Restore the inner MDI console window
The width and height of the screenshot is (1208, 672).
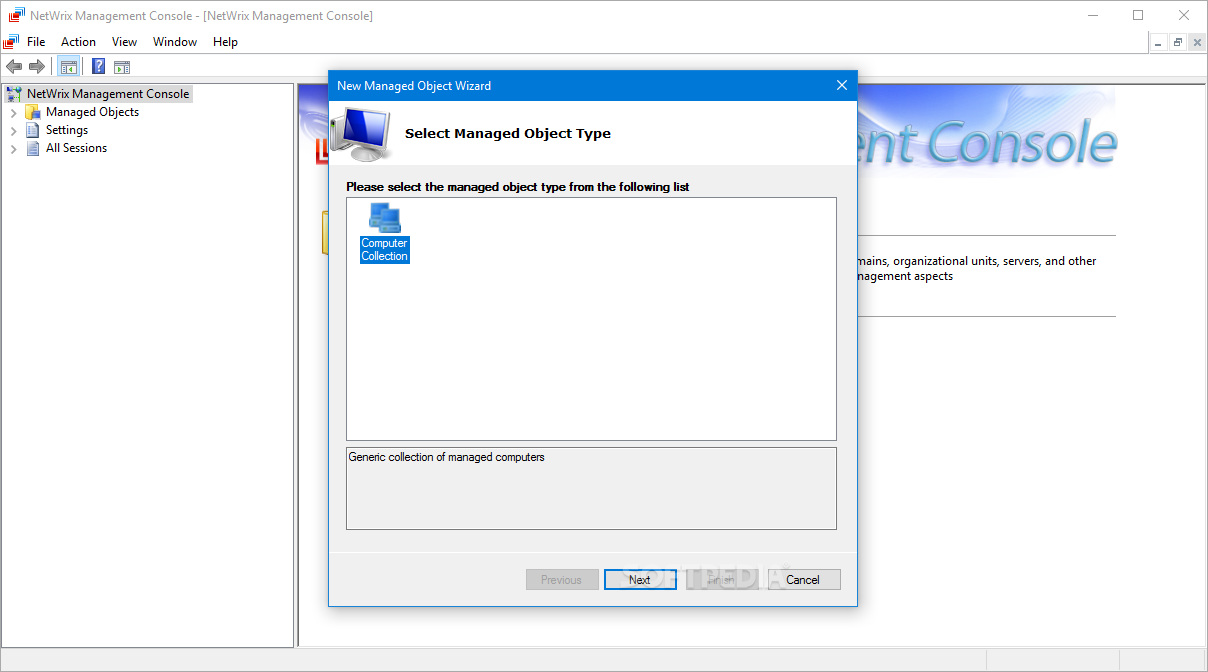click(x=1178, y=42)
